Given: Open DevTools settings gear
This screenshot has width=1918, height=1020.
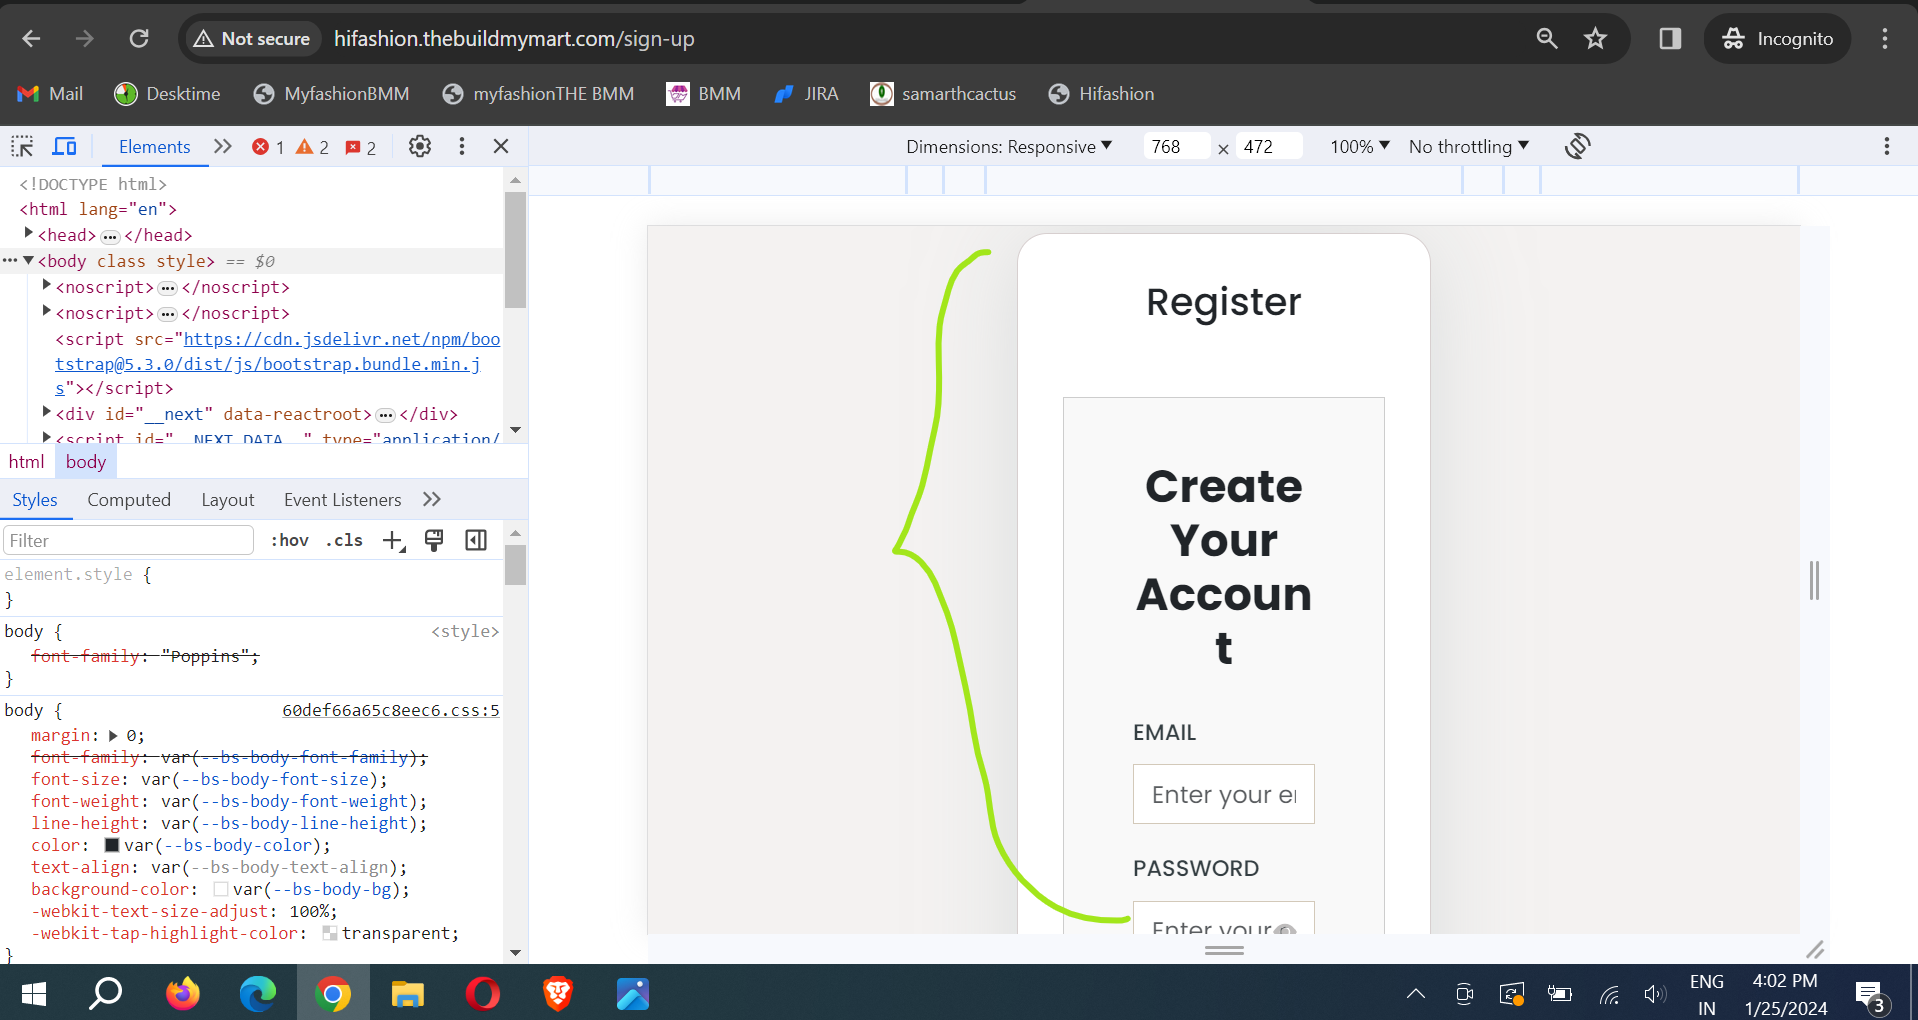Looking at the screenshot, I should [420, 147].
